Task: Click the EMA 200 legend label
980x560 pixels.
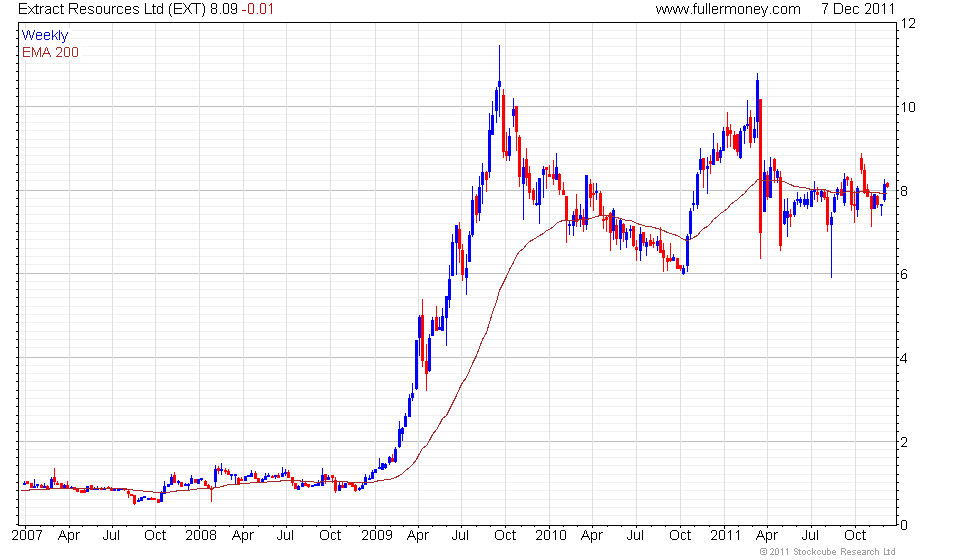Action: [x=51, y=52]
